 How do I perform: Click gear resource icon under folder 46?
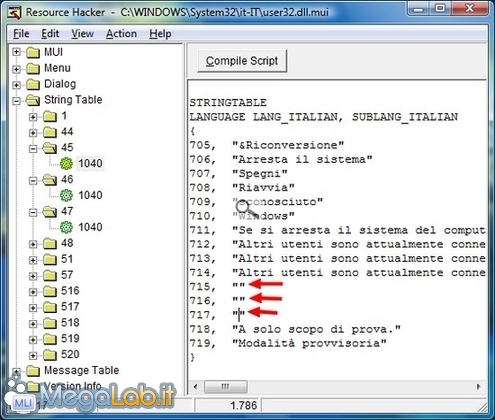tap(66, 195)
